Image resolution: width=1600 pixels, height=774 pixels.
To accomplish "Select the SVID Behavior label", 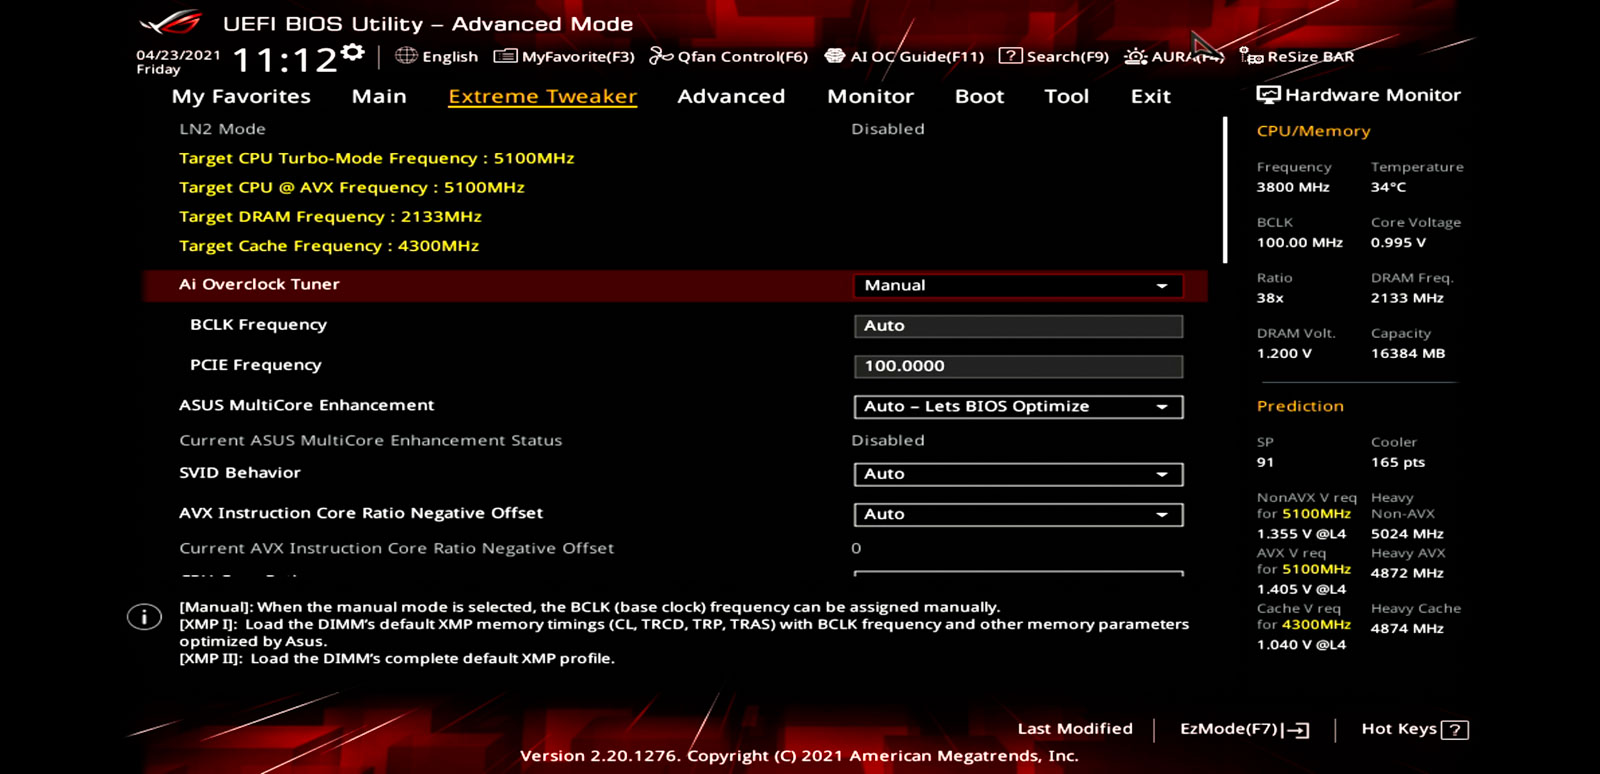I will pos(240,473).
